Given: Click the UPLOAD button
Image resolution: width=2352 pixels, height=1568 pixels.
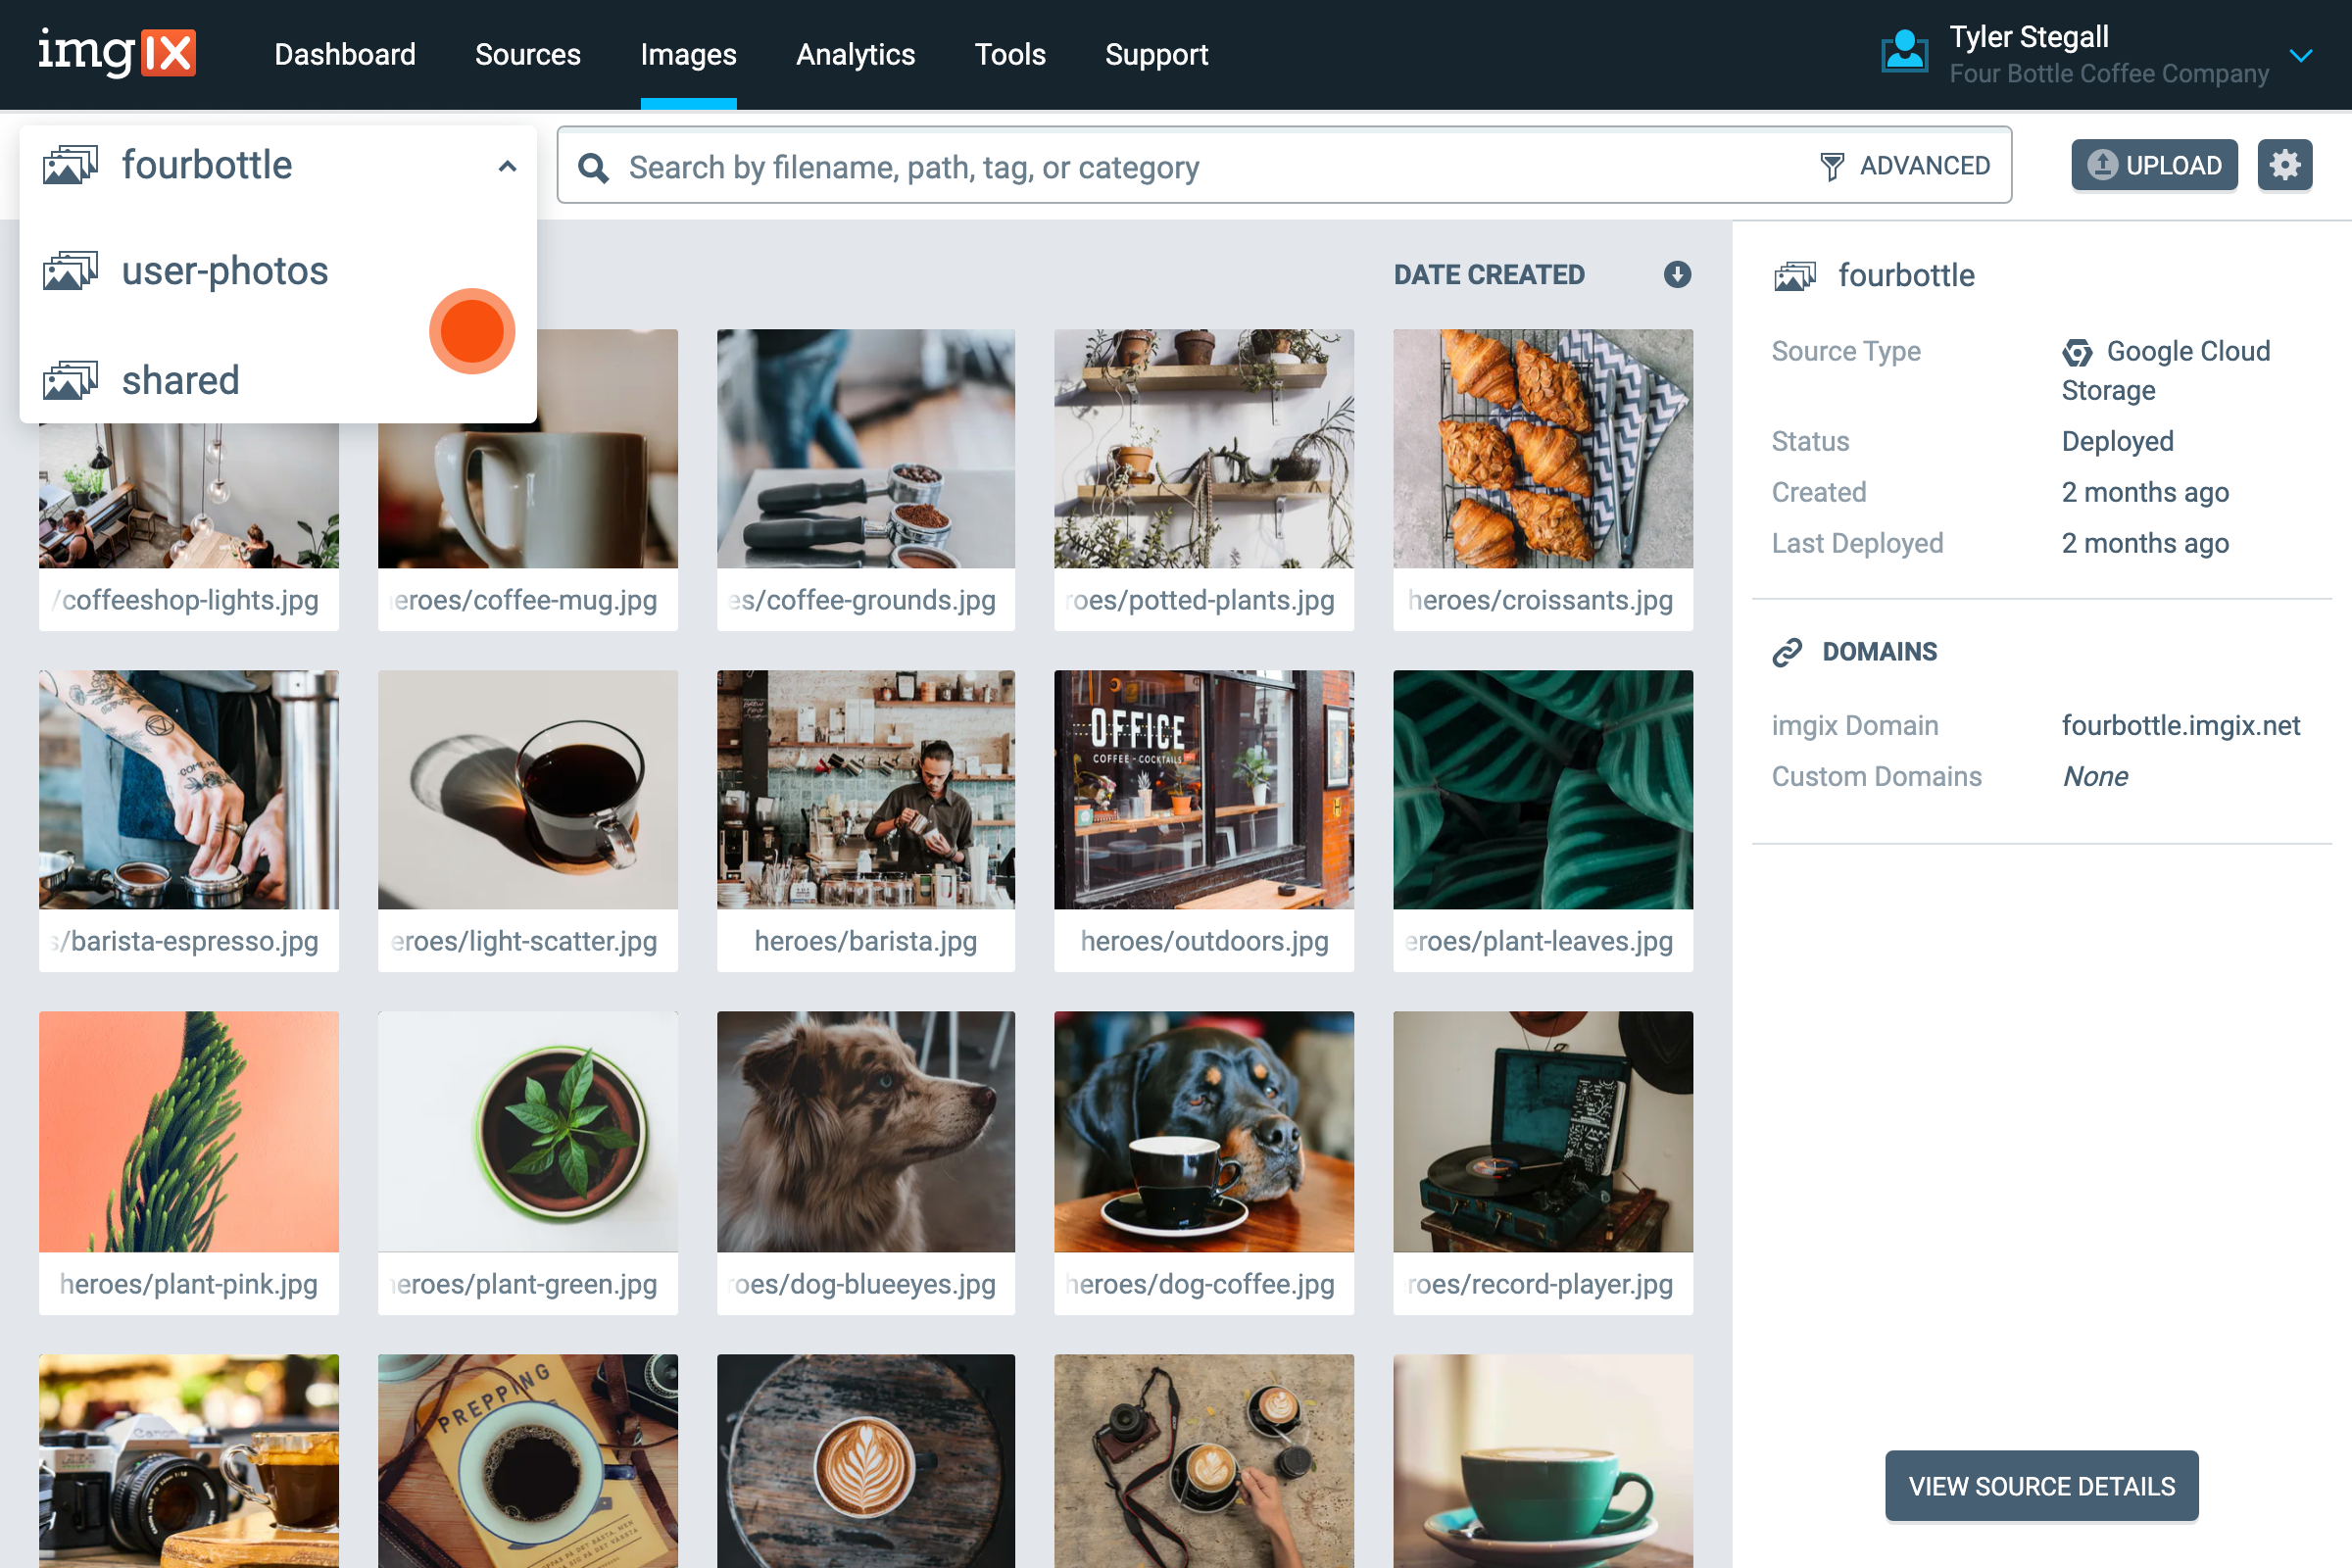Looking at the screenshot, I should 2154,164.
